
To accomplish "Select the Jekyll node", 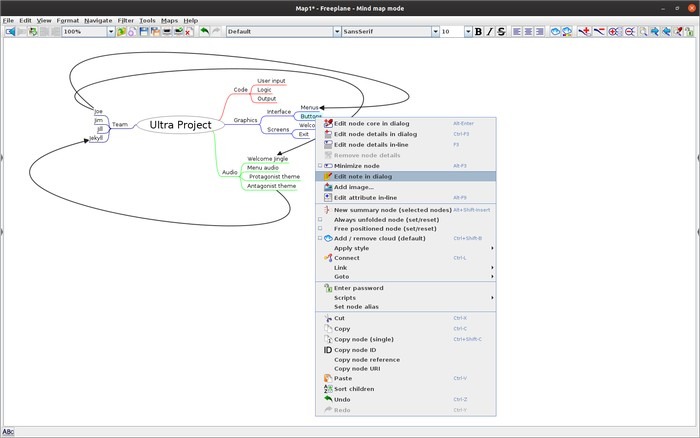I will pyautogui.click(x=96, y=138).
